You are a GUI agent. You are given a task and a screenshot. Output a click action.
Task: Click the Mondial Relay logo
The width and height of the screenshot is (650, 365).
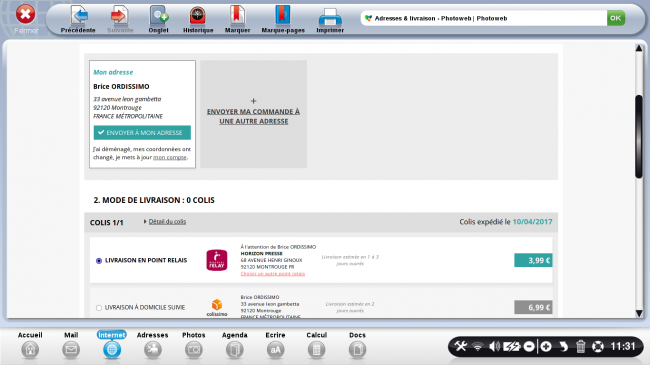click(x=217, y=260)
